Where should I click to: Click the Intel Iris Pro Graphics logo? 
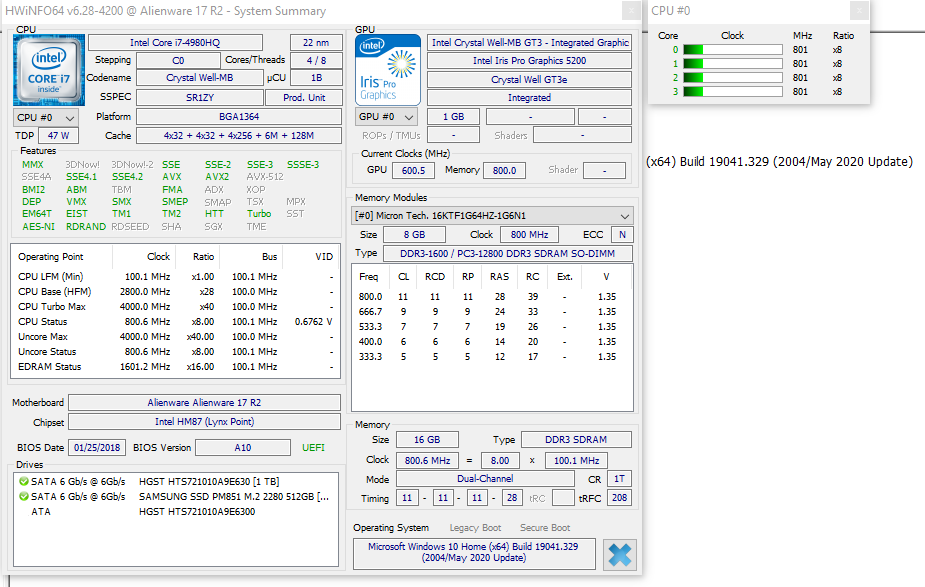(388, 70)
